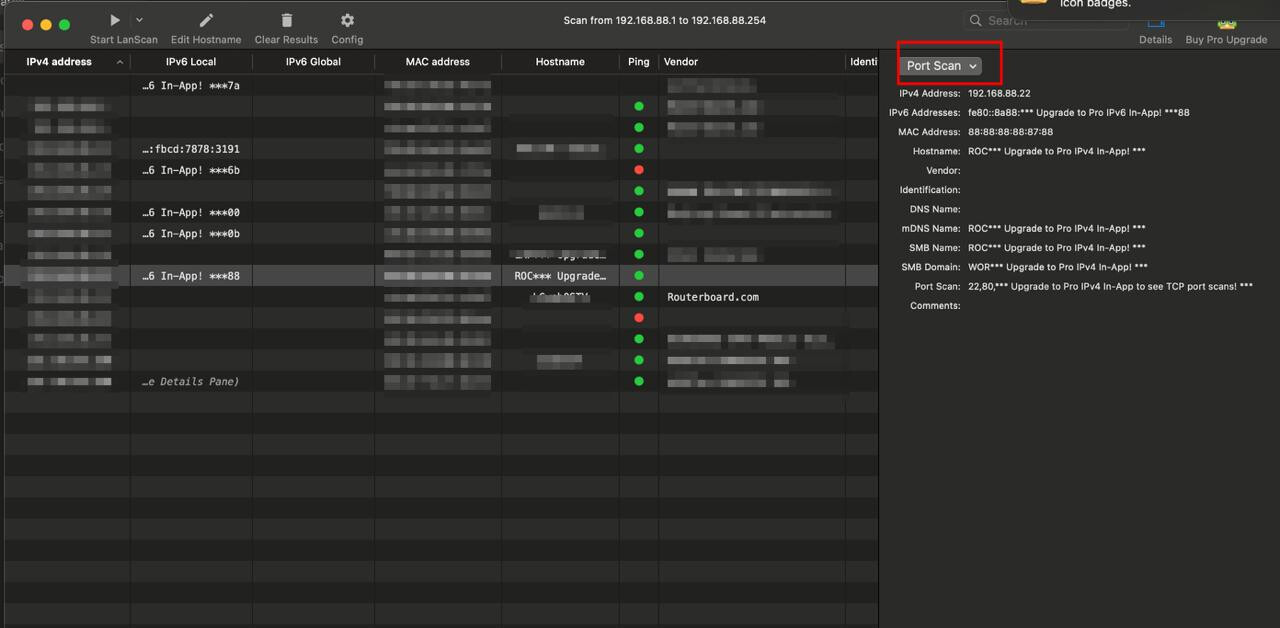Expand the Port Scan dropdown

tap(941, 66)
